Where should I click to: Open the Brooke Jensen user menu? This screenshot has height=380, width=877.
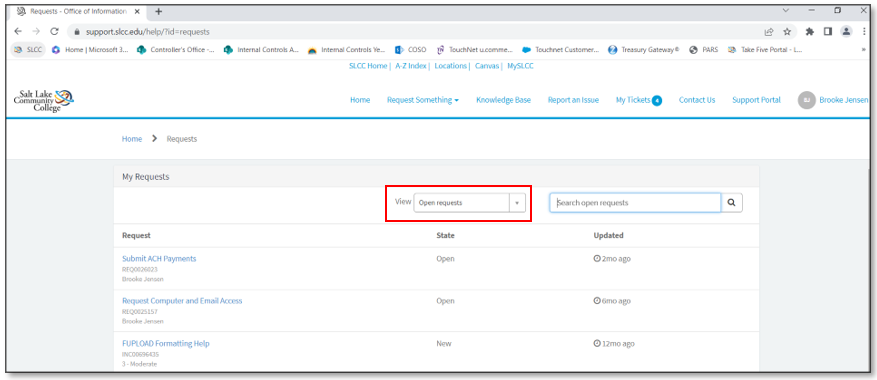(833, 100)
